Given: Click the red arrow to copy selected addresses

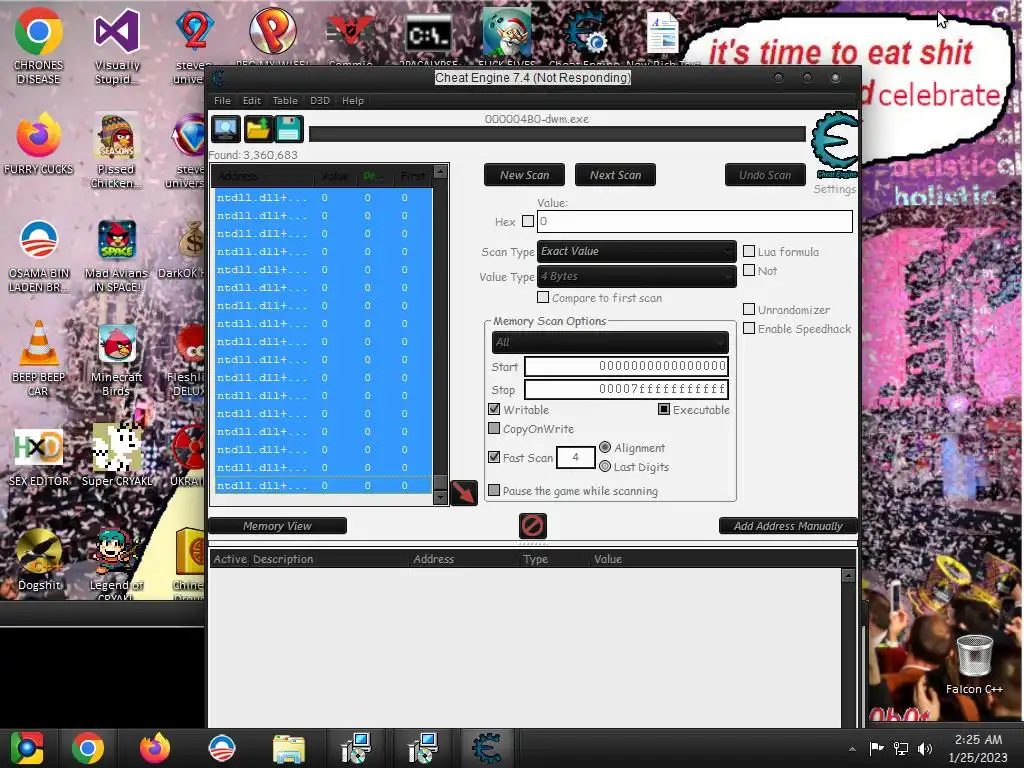Looking at the screenshot, I should pos(464,492).
